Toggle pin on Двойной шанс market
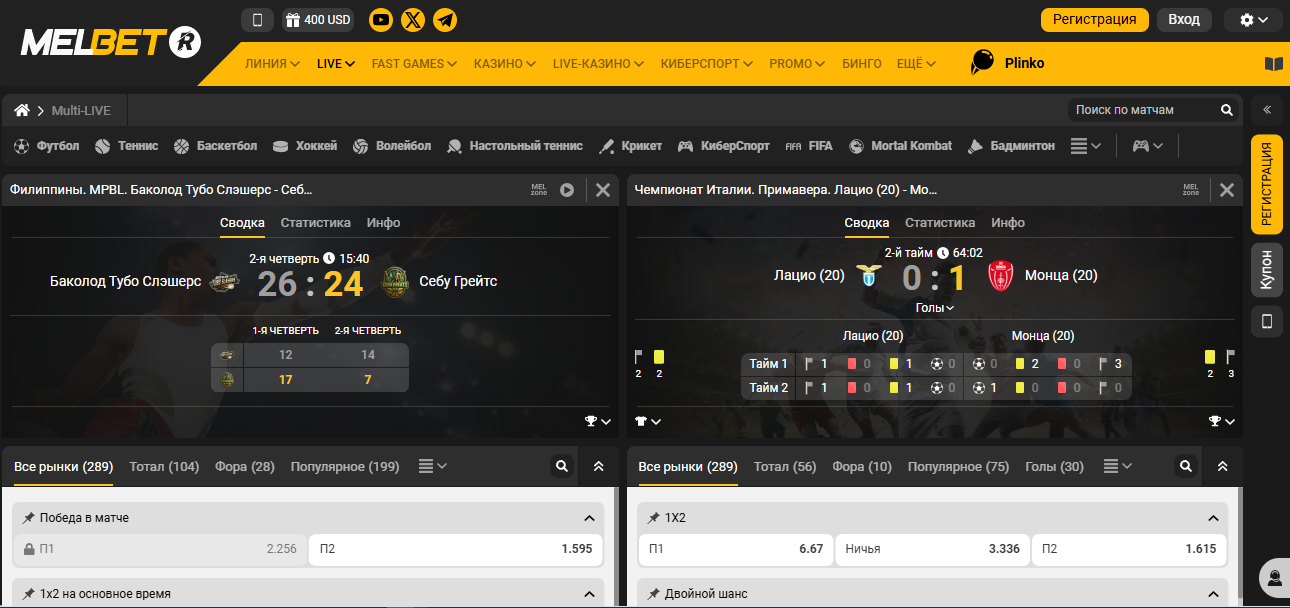Screen dimensions: 1290x608 click(654, 594)
